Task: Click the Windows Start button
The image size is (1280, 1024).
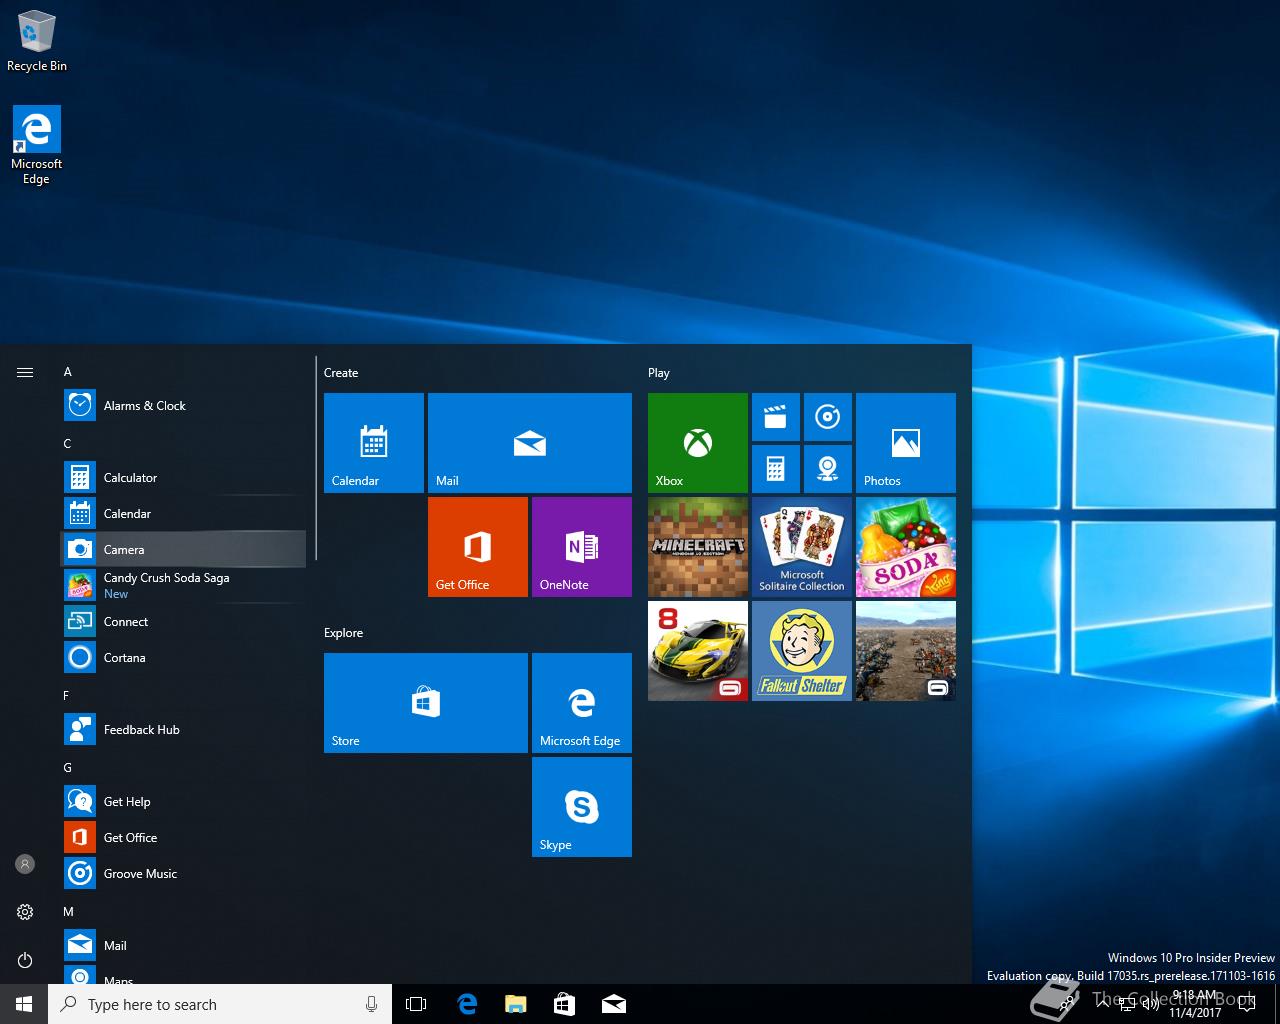Action: [24, 1004]
